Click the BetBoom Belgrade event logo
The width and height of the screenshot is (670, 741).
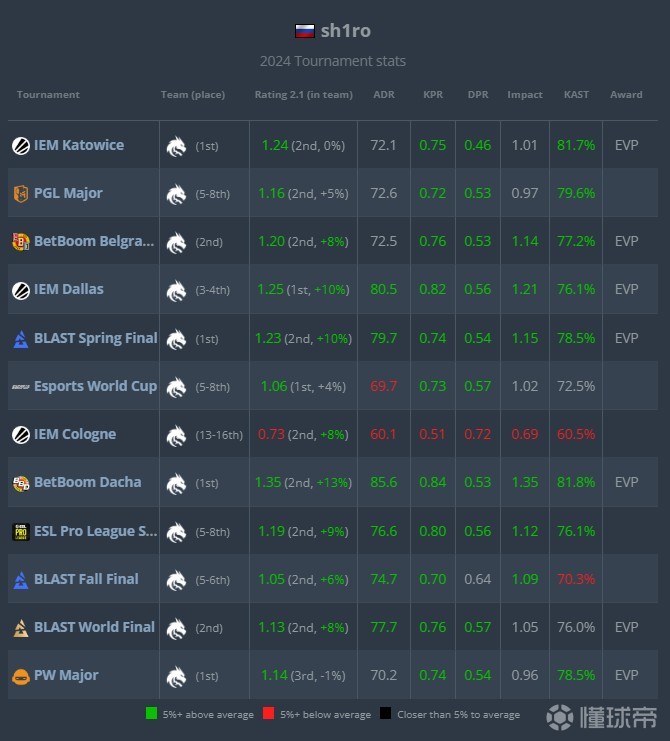[x=20, y=241]
